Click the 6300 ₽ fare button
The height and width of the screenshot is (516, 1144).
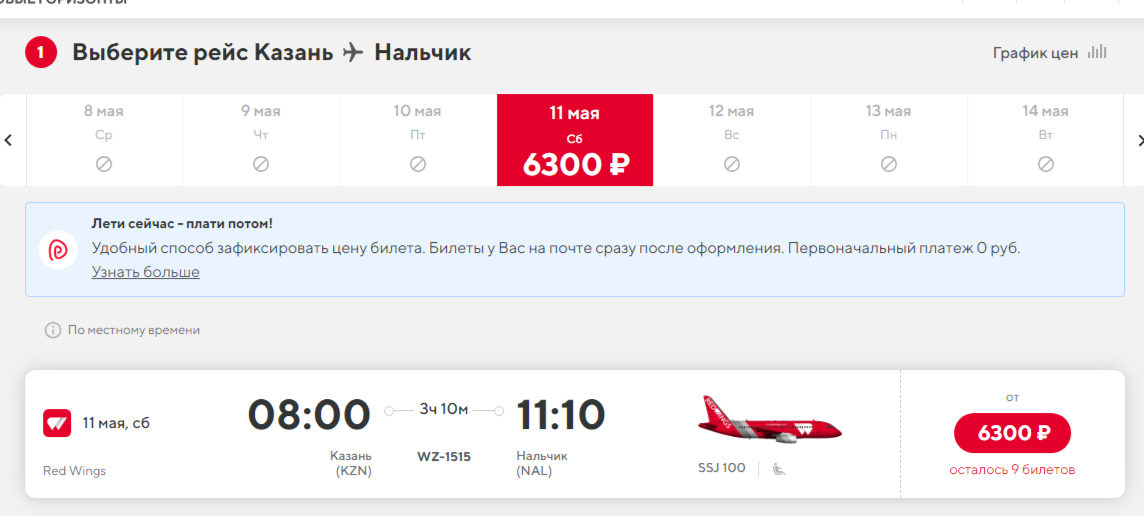1012,433
